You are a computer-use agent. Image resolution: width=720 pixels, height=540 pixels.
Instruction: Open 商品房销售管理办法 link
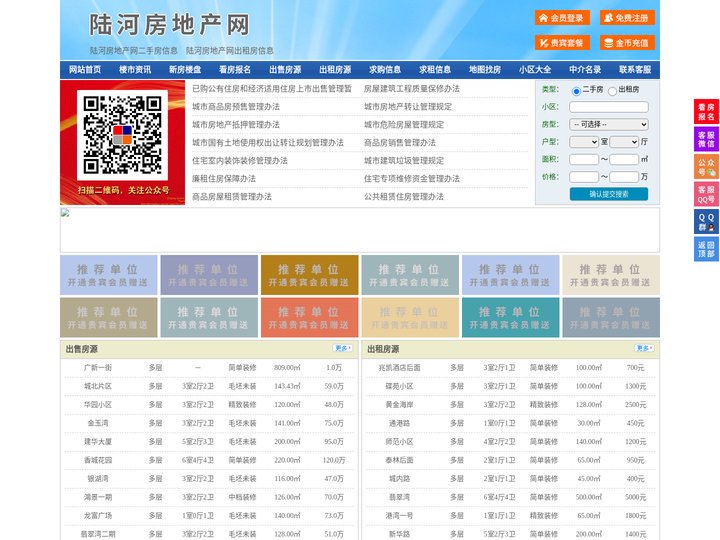click(x=399, y=143)
